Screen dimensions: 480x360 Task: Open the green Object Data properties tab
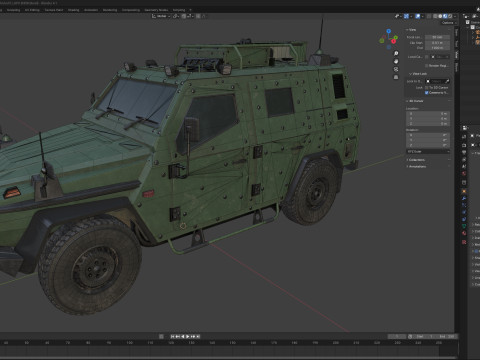click(464, 226)
